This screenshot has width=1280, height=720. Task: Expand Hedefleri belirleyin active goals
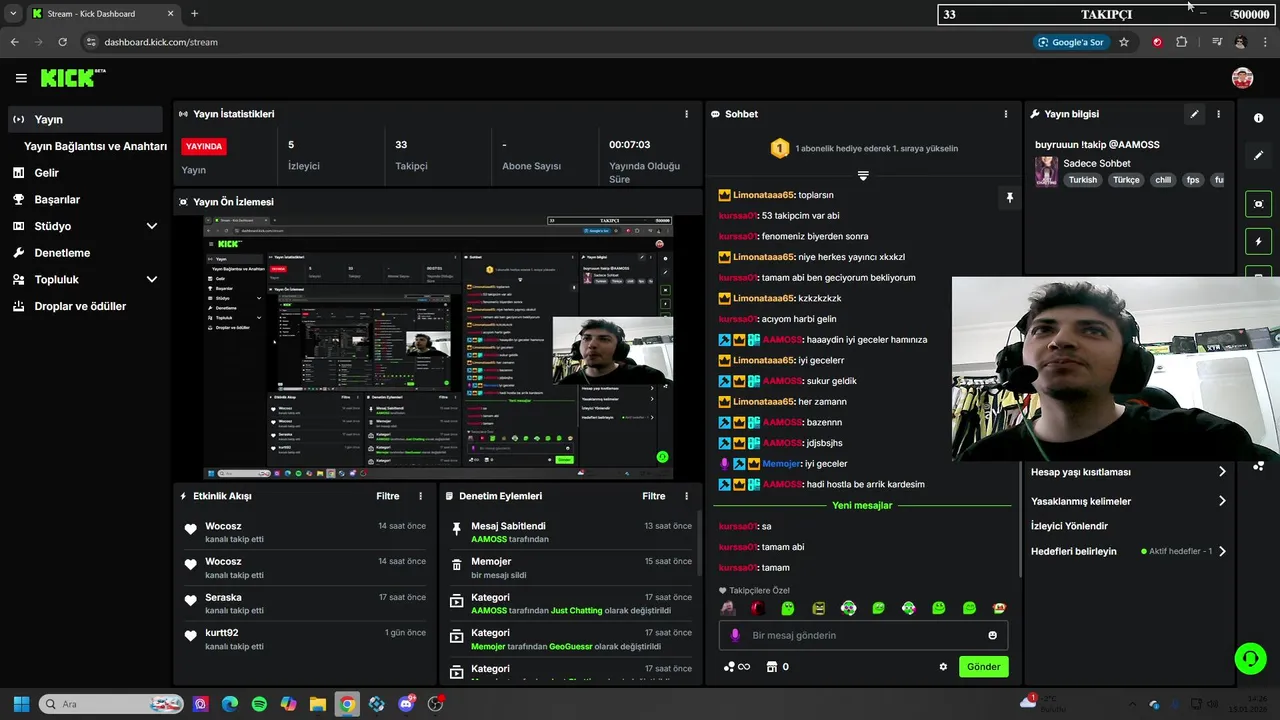1128,551
